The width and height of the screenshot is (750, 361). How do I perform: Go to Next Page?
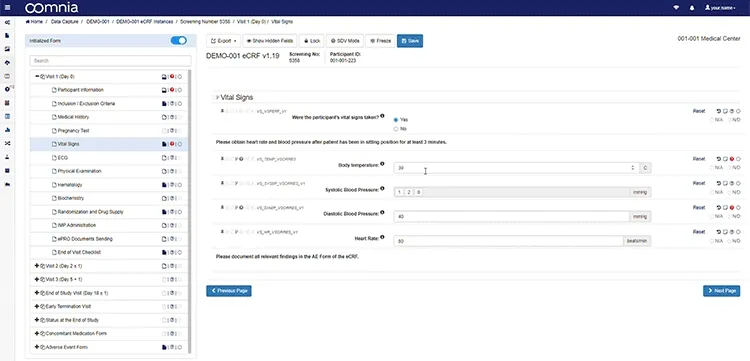pyautogui.click(x=721, y=291)
